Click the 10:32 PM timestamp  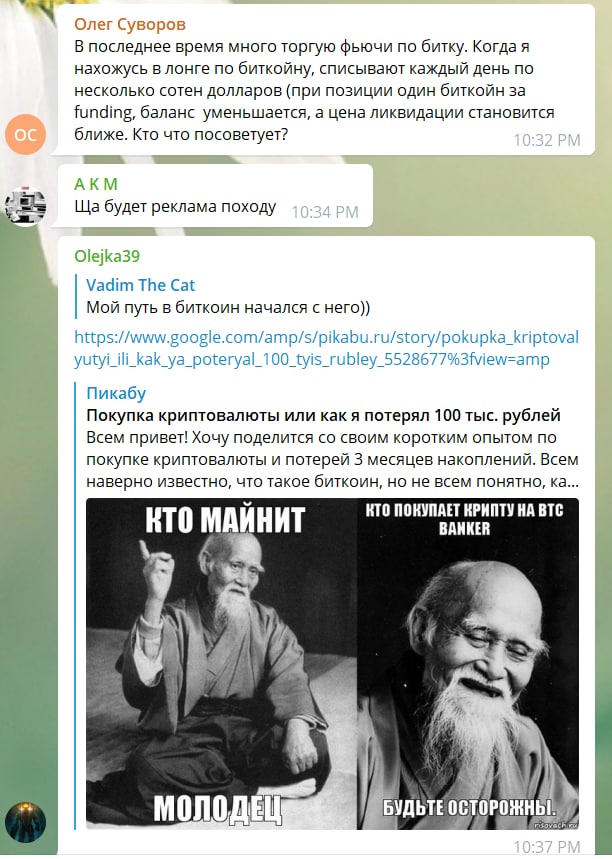[546, 140]
